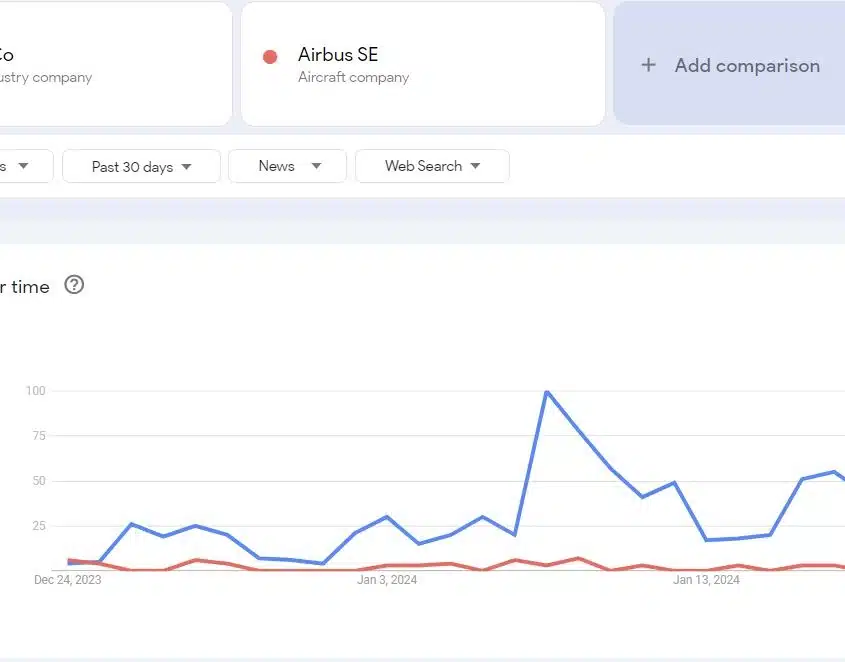Viewport: 845px width, 662px height.
Task: Click the blue line peak at 100
Action: point(546,392)
